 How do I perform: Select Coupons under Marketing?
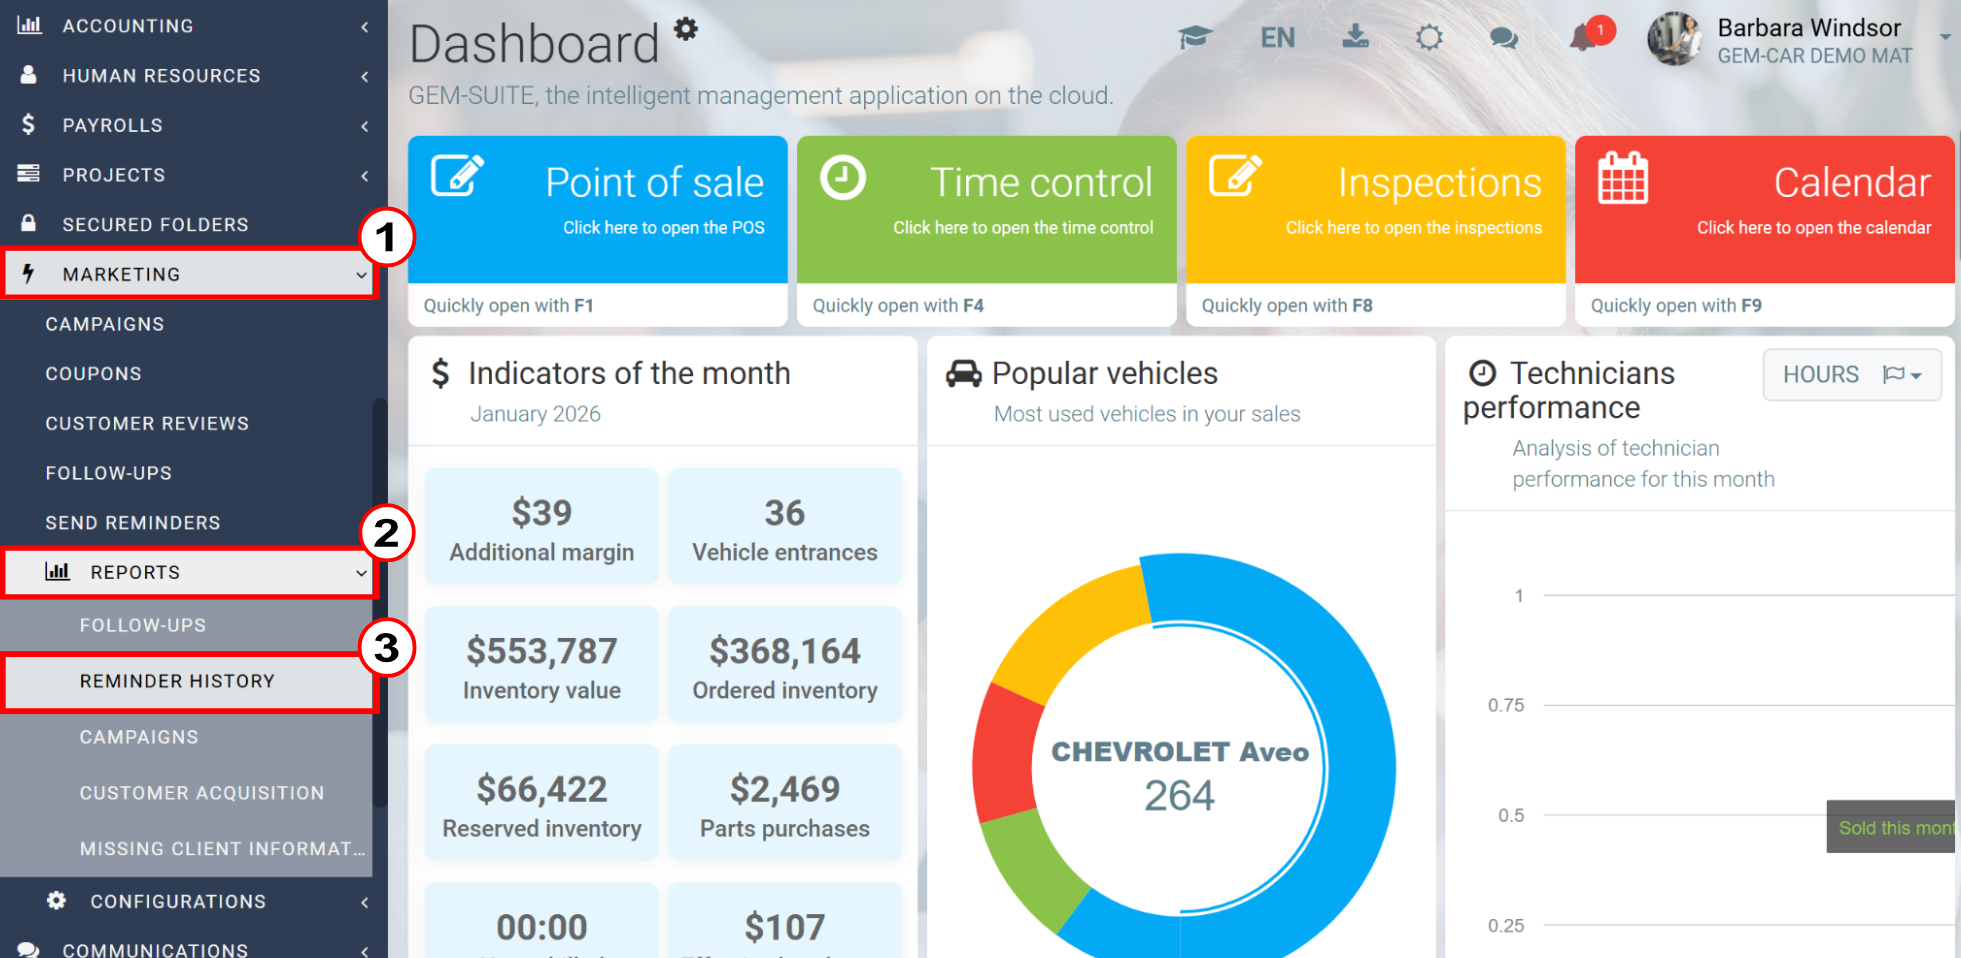(x=93, y=374)
